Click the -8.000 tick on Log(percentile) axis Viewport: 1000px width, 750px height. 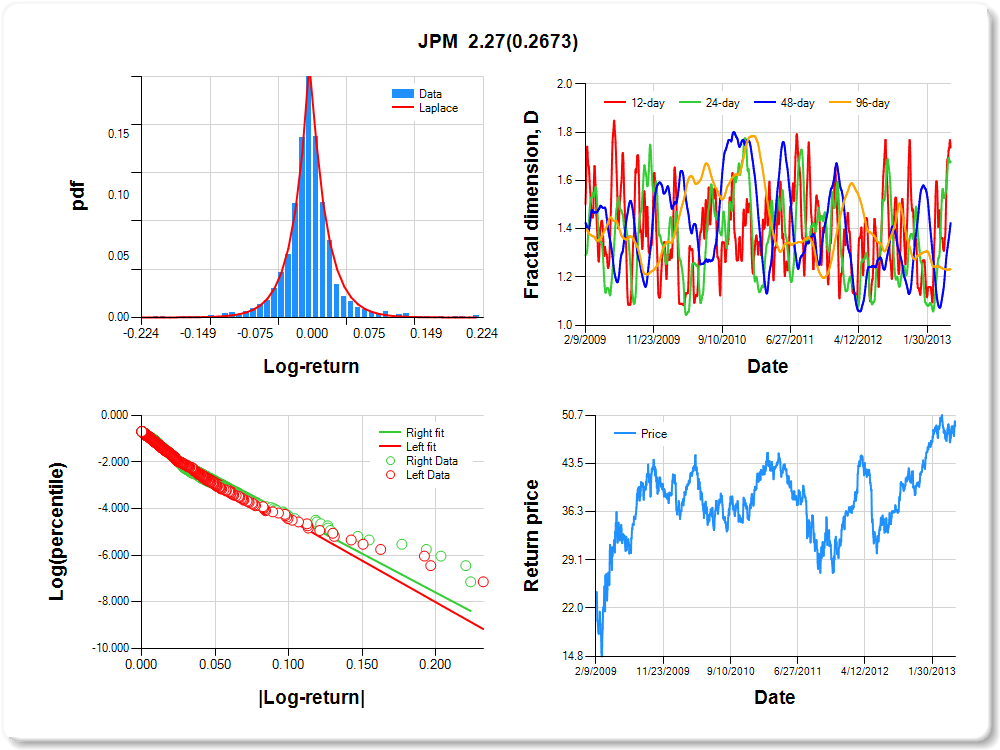coord(114,601)
